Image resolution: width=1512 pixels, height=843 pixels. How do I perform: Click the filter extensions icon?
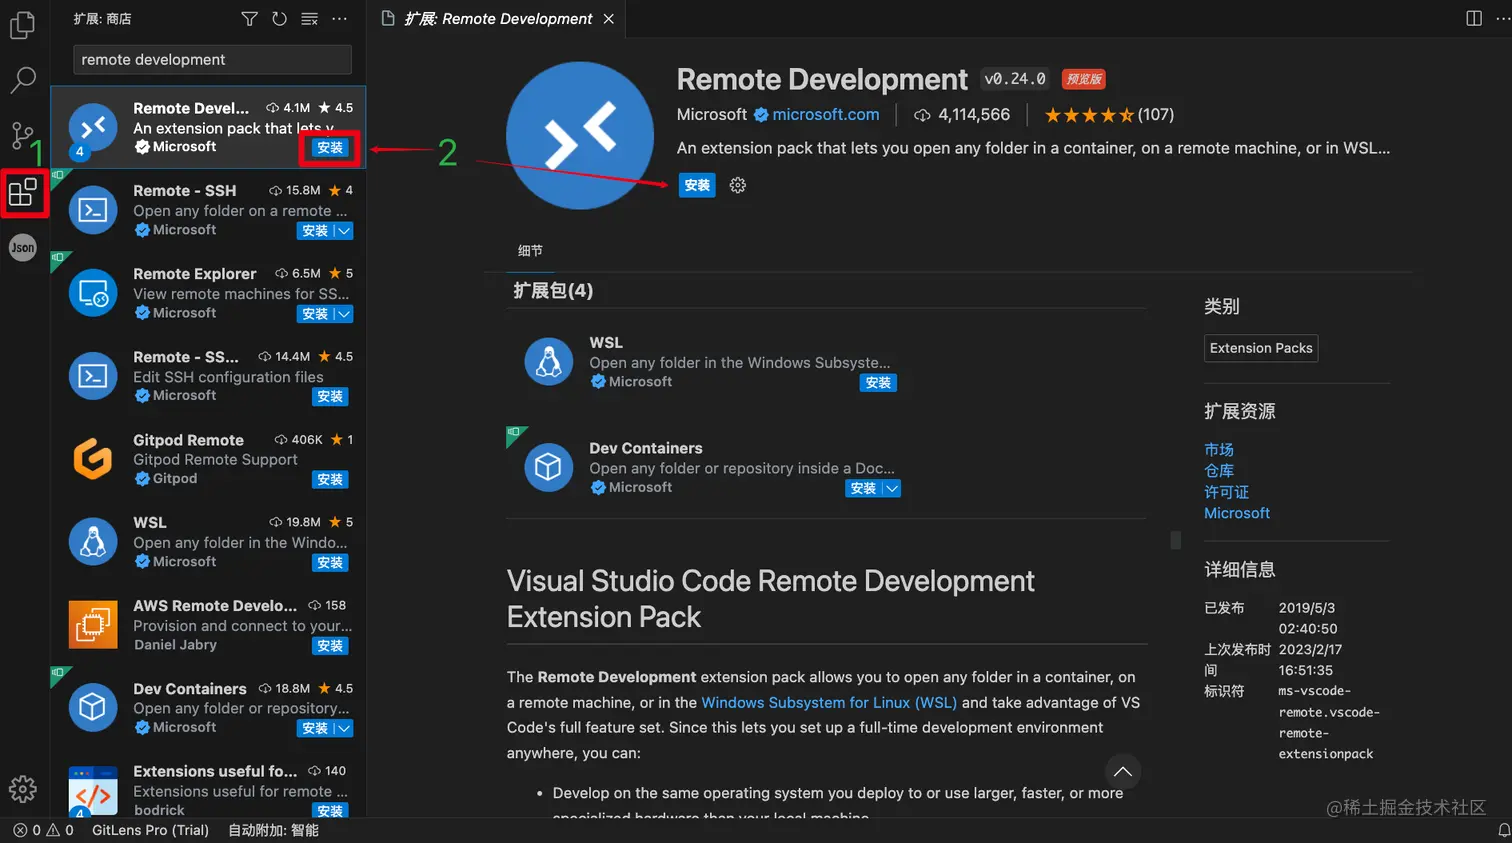(x=249, y=19)
